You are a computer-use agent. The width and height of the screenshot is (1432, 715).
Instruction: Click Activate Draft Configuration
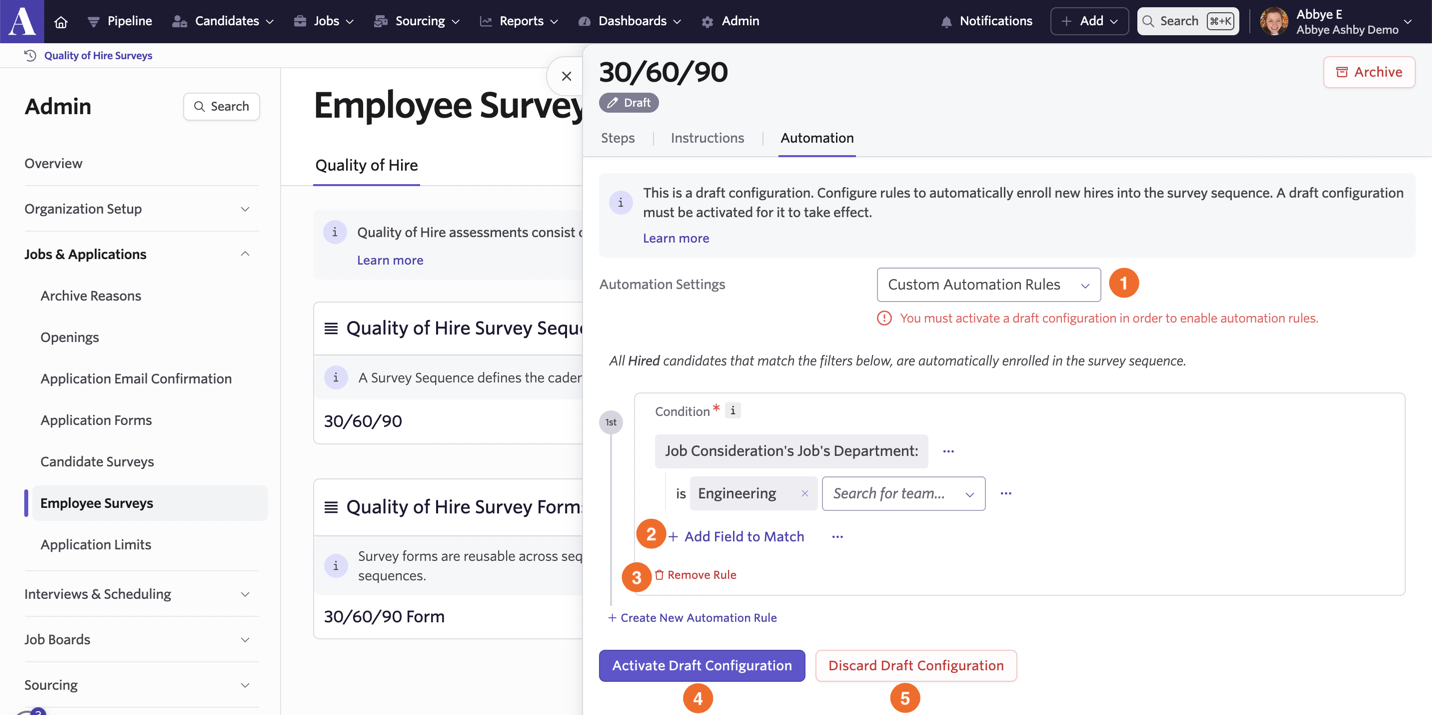point(702,666)
